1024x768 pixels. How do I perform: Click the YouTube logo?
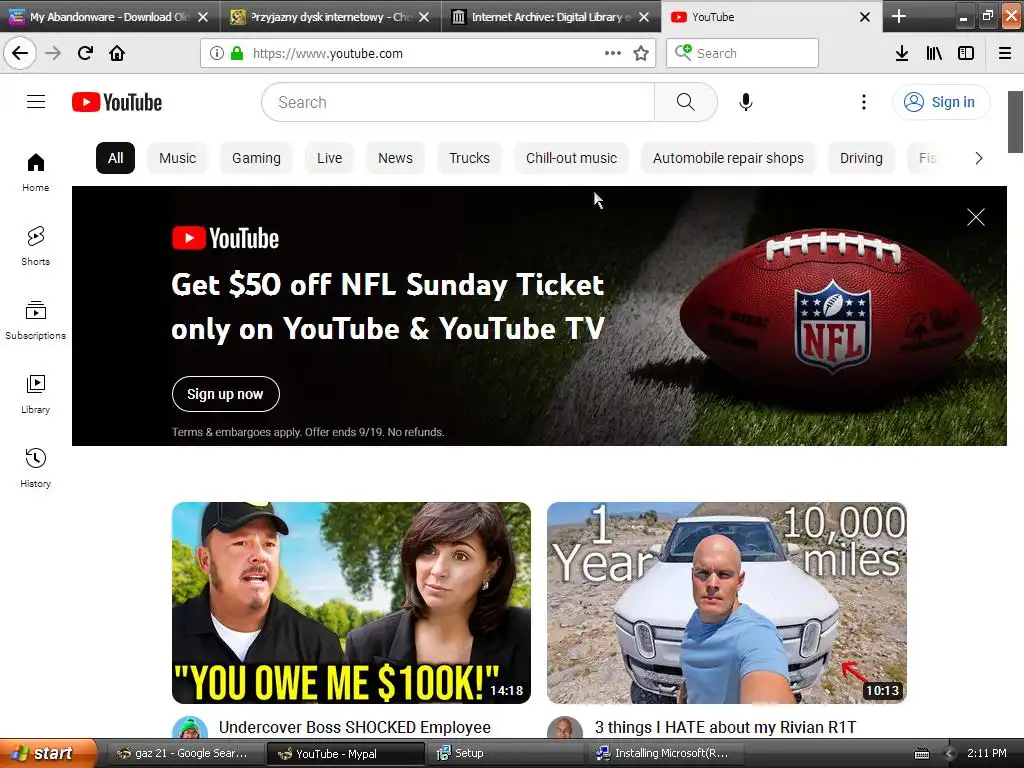[x=117, y=102]
